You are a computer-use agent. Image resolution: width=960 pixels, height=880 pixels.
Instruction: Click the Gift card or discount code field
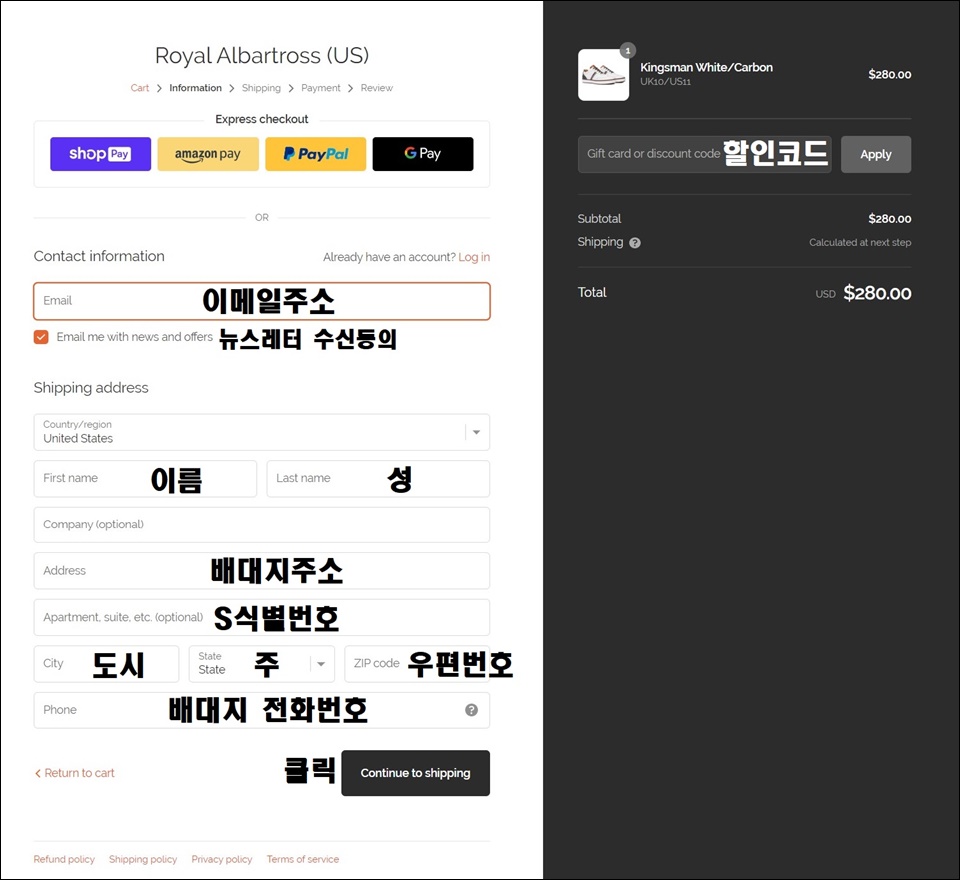(705, 154)
